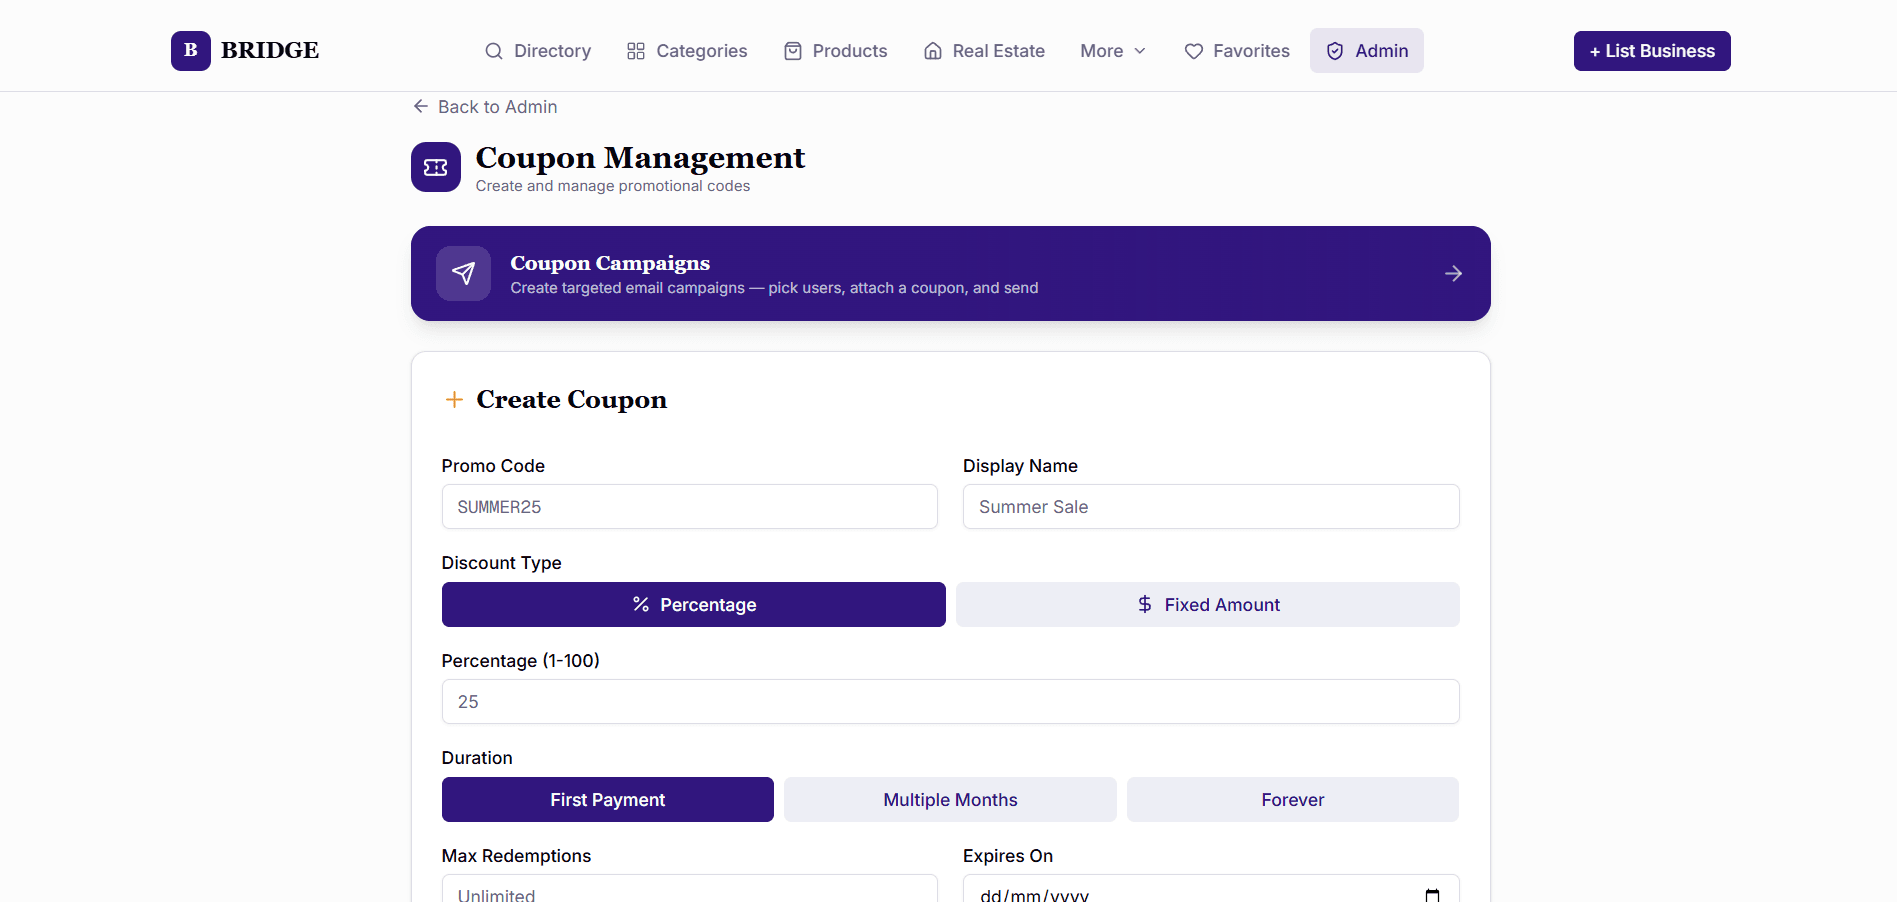This screenshot has height=902, width=1897.
Task: Follow the Back to Admin link
Action: pos(485,106)
